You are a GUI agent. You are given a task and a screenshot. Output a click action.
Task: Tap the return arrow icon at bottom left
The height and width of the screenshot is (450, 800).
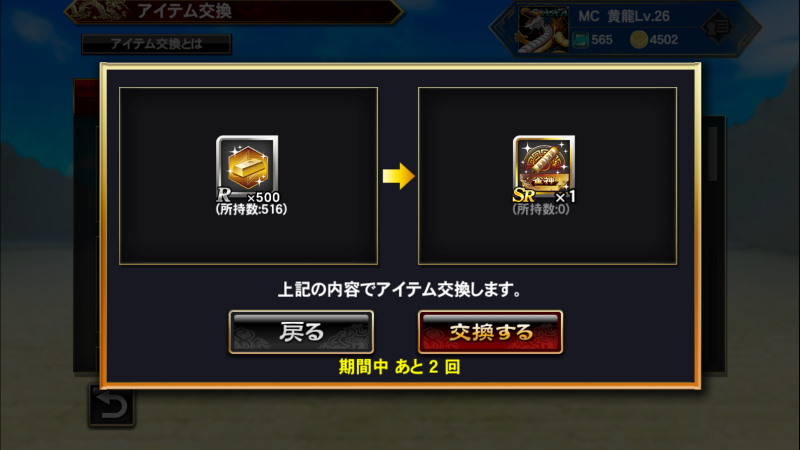tap(112, 406)
